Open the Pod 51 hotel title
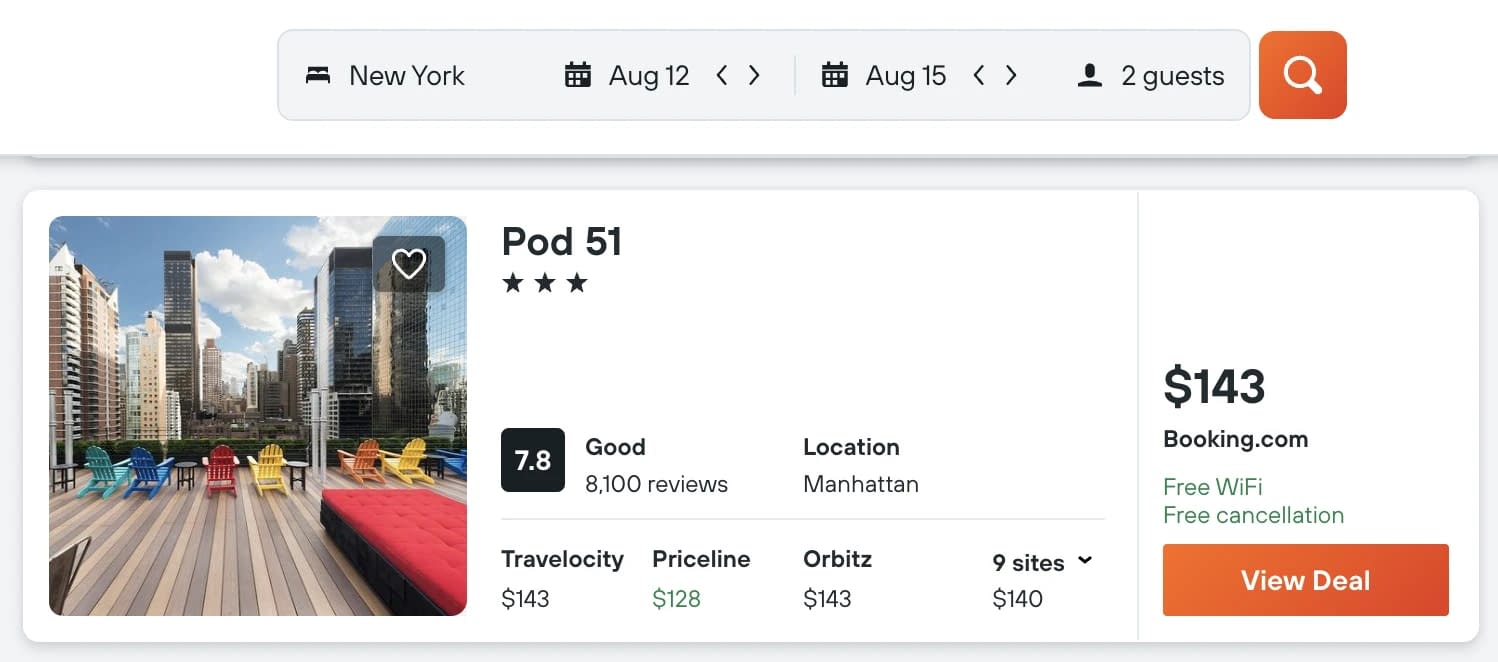 click(x=562, y=241)
